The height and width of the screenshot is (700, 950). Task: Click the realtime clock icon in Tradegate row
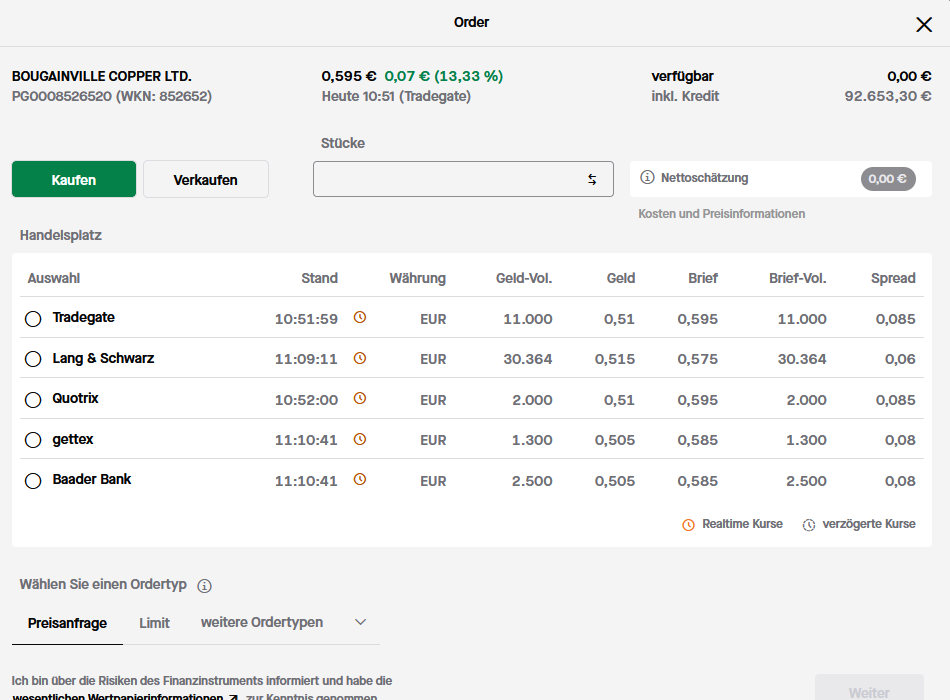tap(360, 318)
